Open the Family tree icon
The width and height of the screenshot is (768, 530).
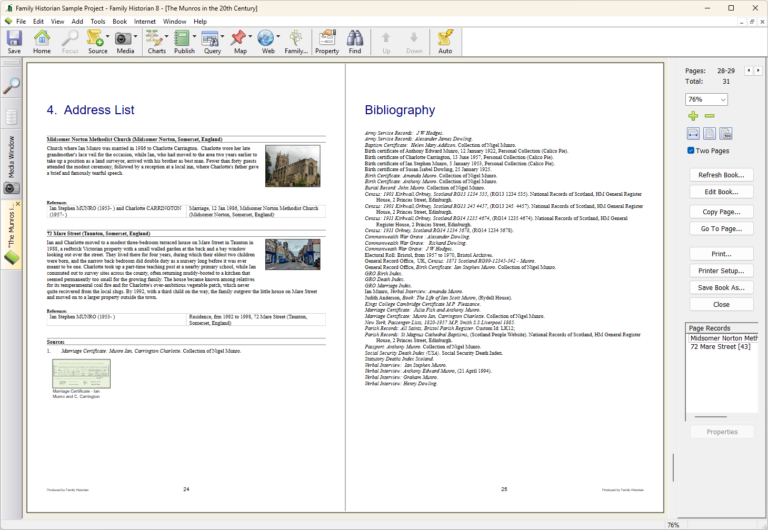(x=296, y=42)
